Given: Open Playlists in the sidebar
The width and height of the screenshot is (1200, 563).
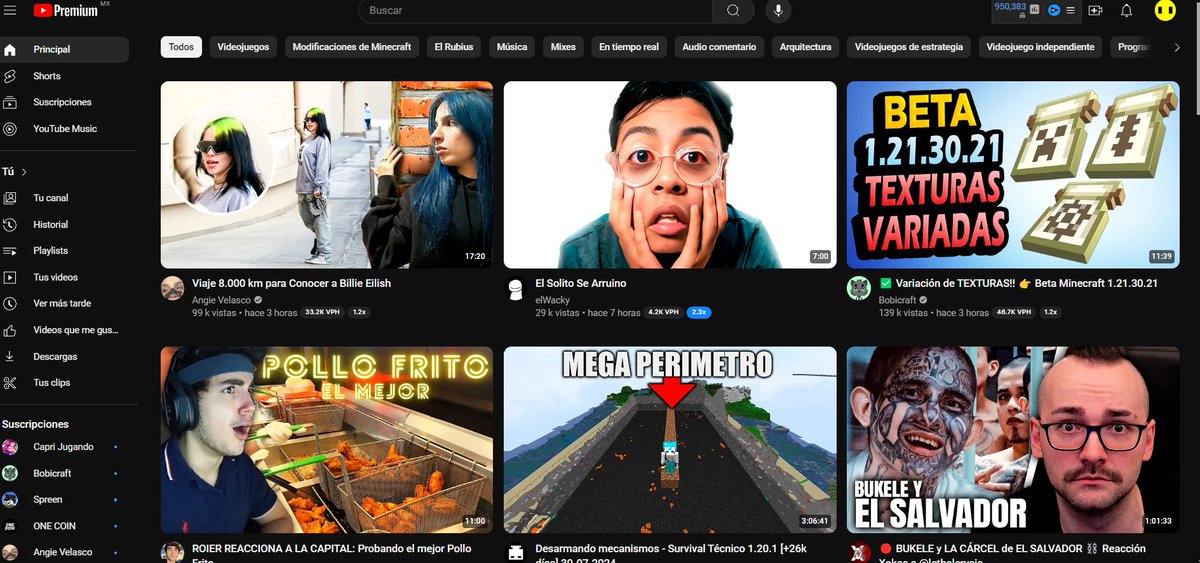Looking at the screenshot, I should (65, 251).
